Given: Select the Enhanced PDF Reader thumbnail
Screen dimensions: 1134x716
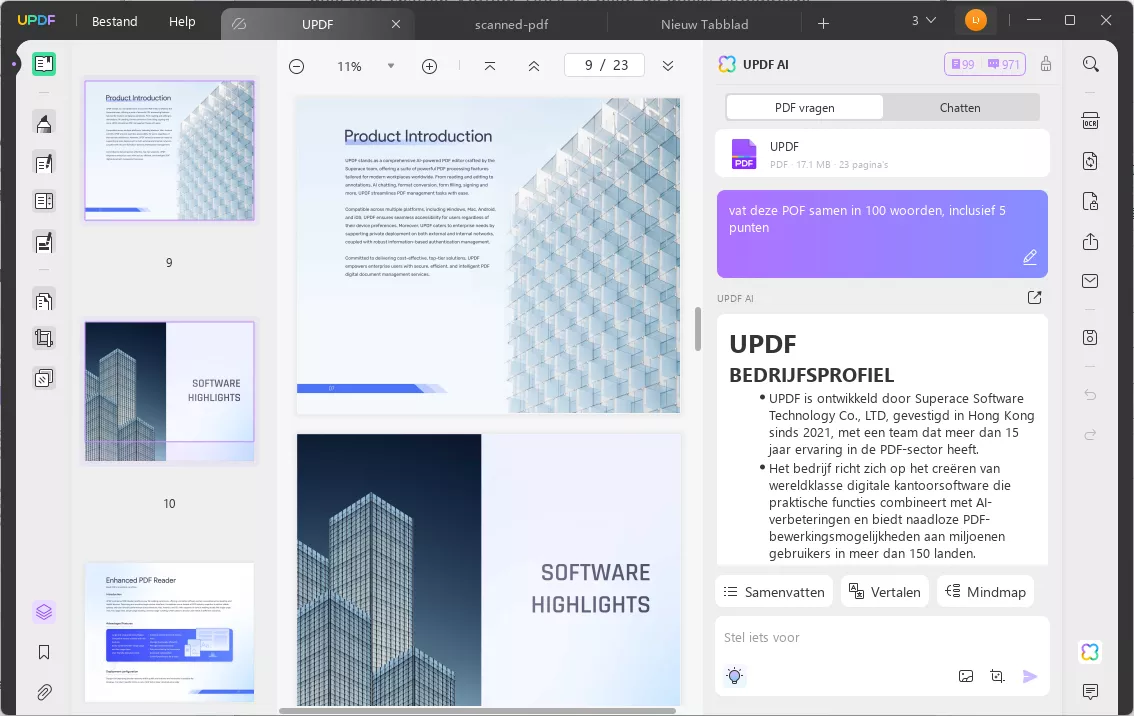Looking at the screenshot, I should point(169,632).
